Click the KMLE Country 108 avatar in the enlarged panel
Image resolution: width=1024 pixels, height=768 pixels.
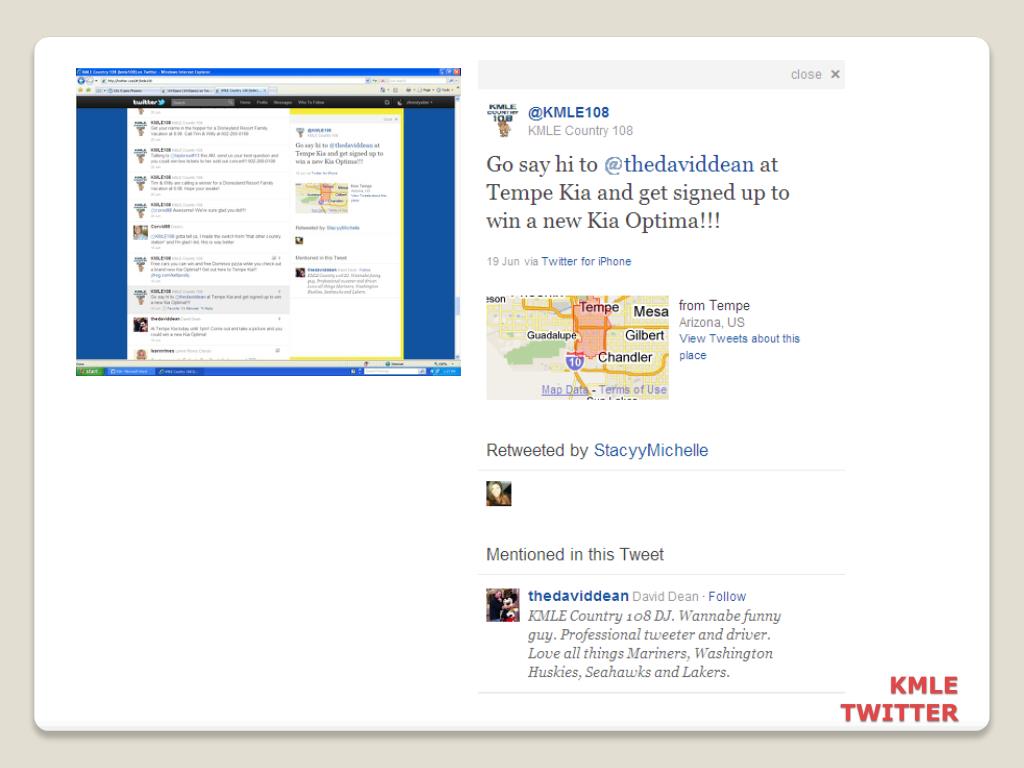click(503, 120)
